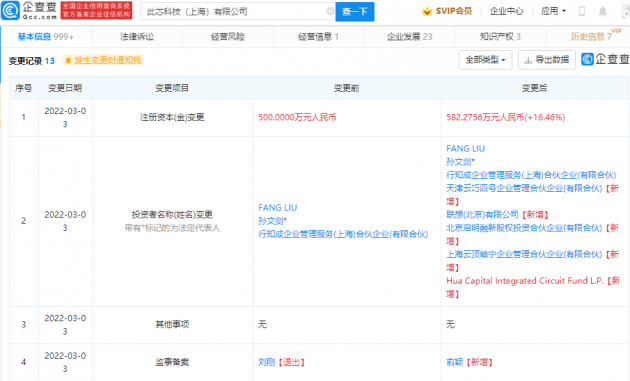Click the 导出数据 export button
Image resolution: width=630 pixels, height=381 pixels.
547,60
